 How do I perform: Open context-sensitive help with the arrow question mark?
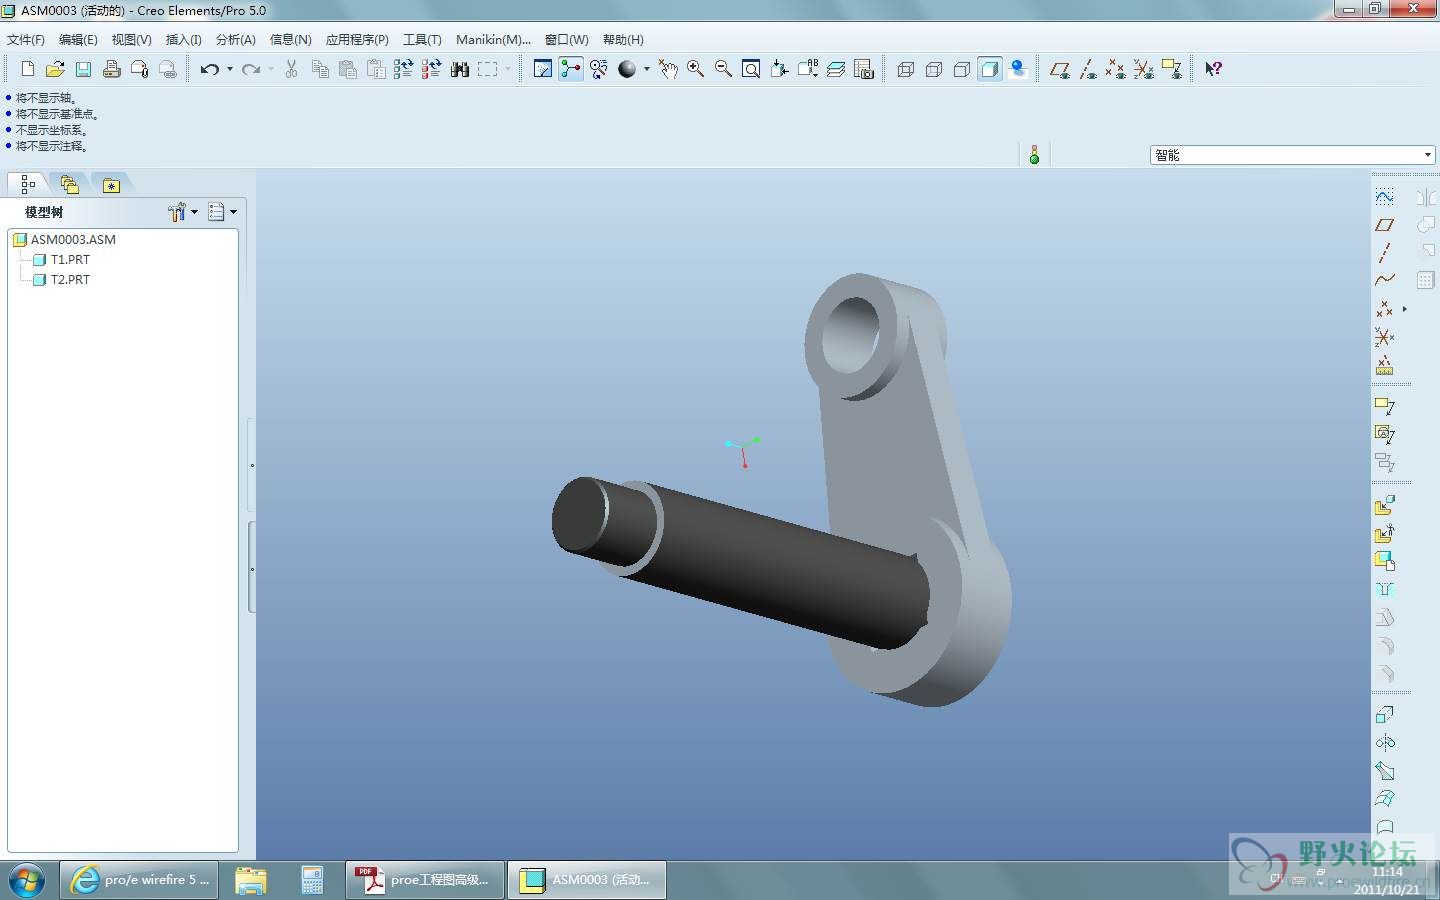(x=1213, y=69)
